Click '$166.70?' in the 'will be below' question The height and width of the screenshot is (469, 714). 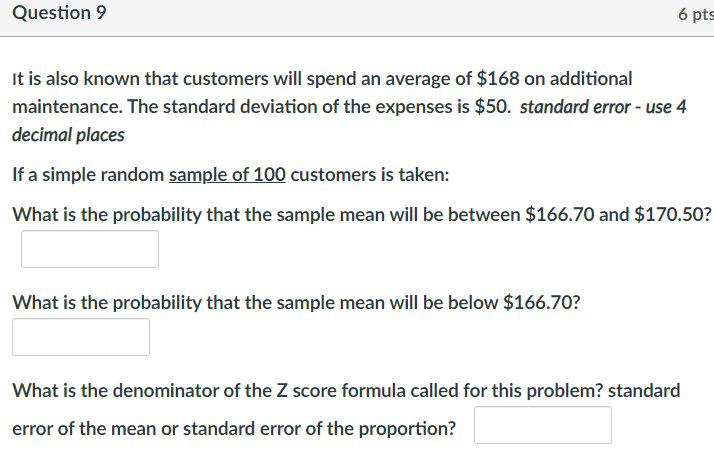542,303
